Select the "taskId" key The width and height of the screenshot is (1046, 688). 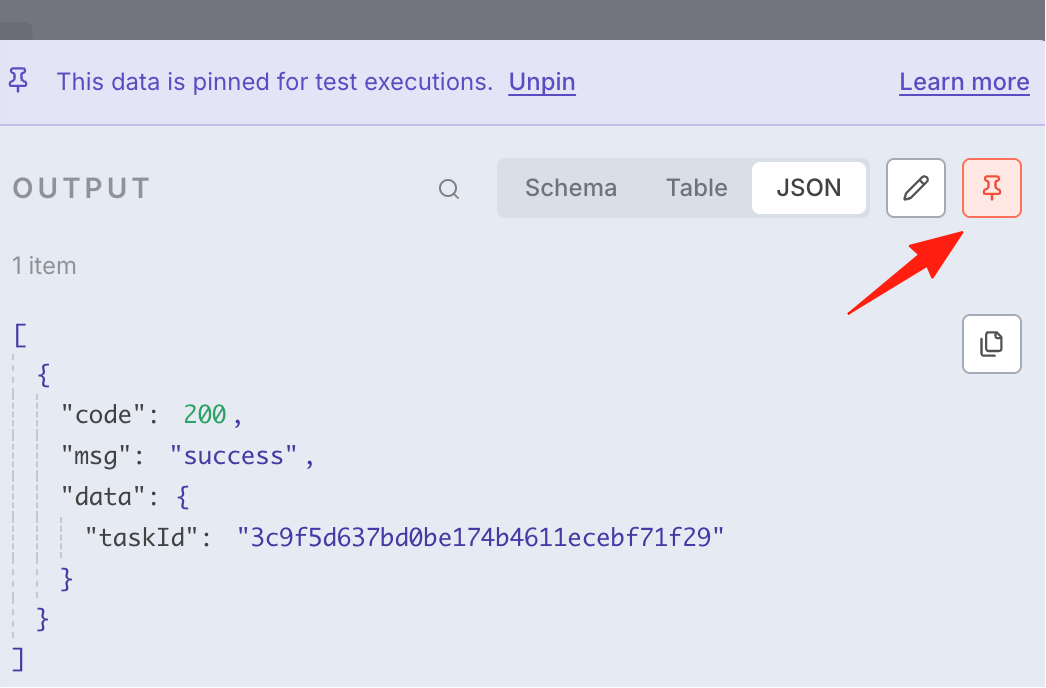141,538
